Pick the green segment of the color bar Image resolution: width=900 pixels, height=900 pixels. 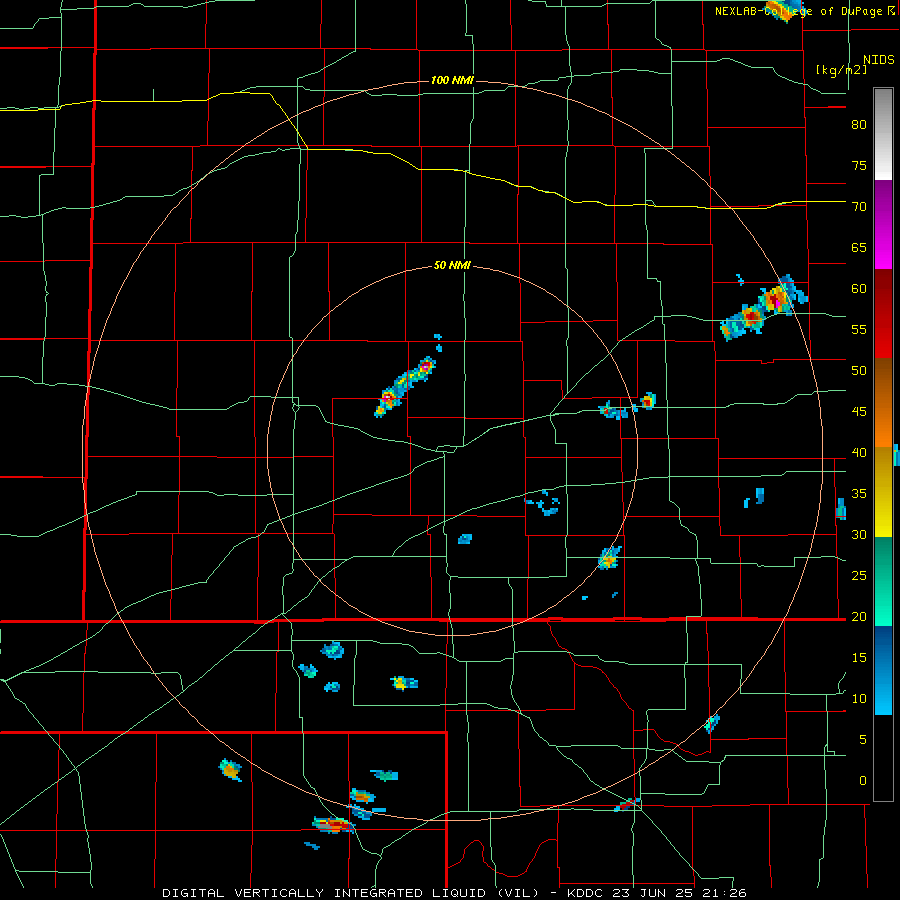point(883,581)
